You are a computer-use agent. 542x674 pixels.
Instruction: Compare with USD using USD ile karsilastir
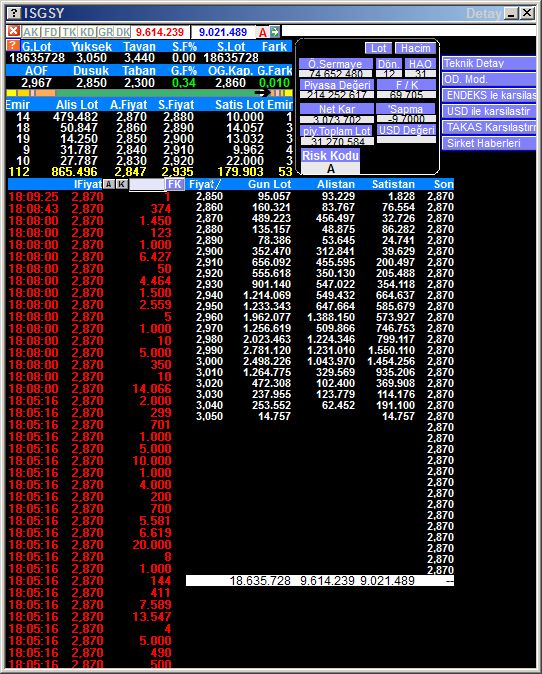point(489,111)
